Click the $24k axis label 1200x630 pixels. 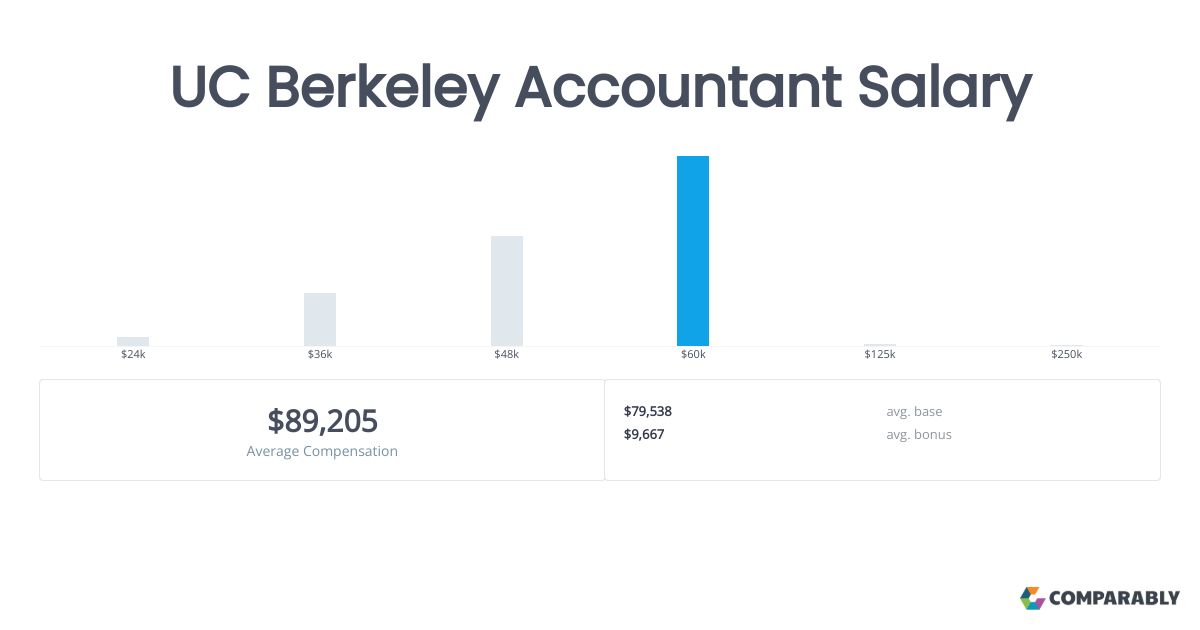133,355
